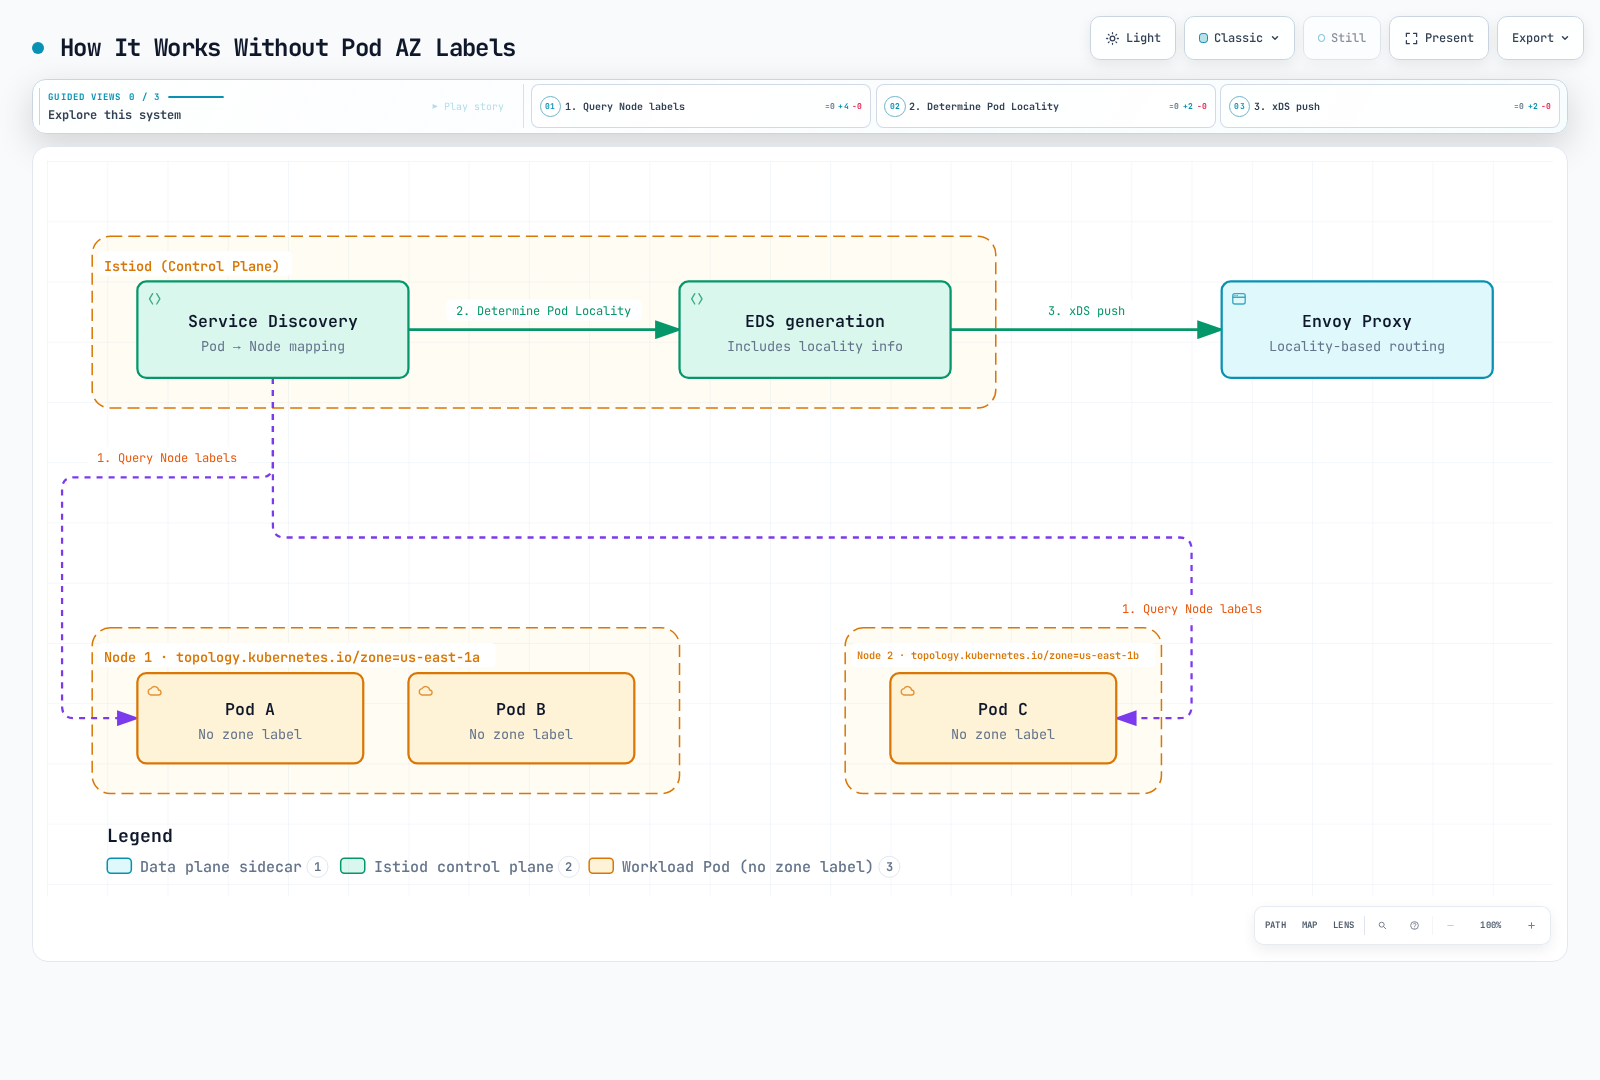Click the code icon on Service Discovery
Image resolution: width=1600 pixels, height=1080 pixels.
(x=155, y=299)
